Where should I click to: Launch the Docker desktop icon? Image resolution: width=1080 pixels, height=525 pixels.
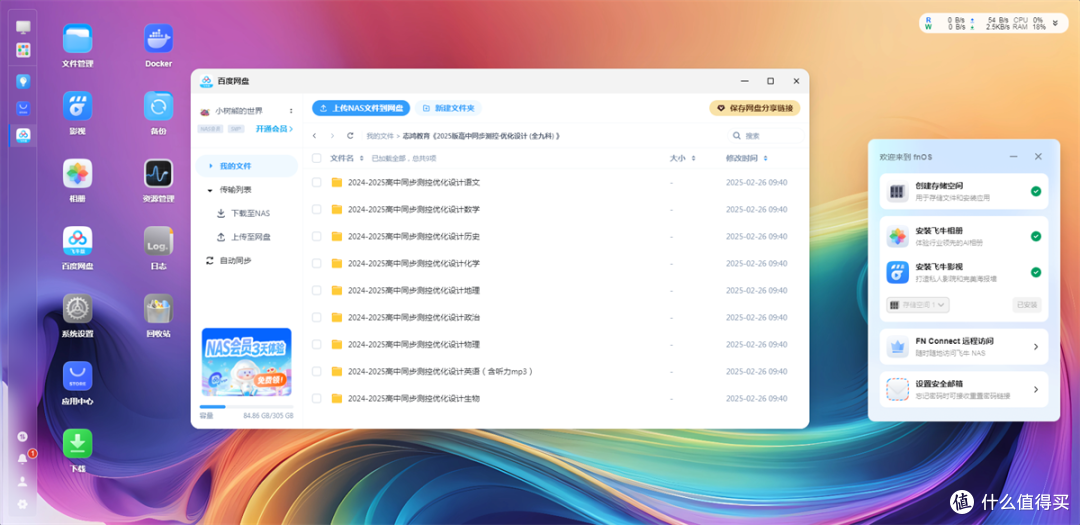point(158,39)
